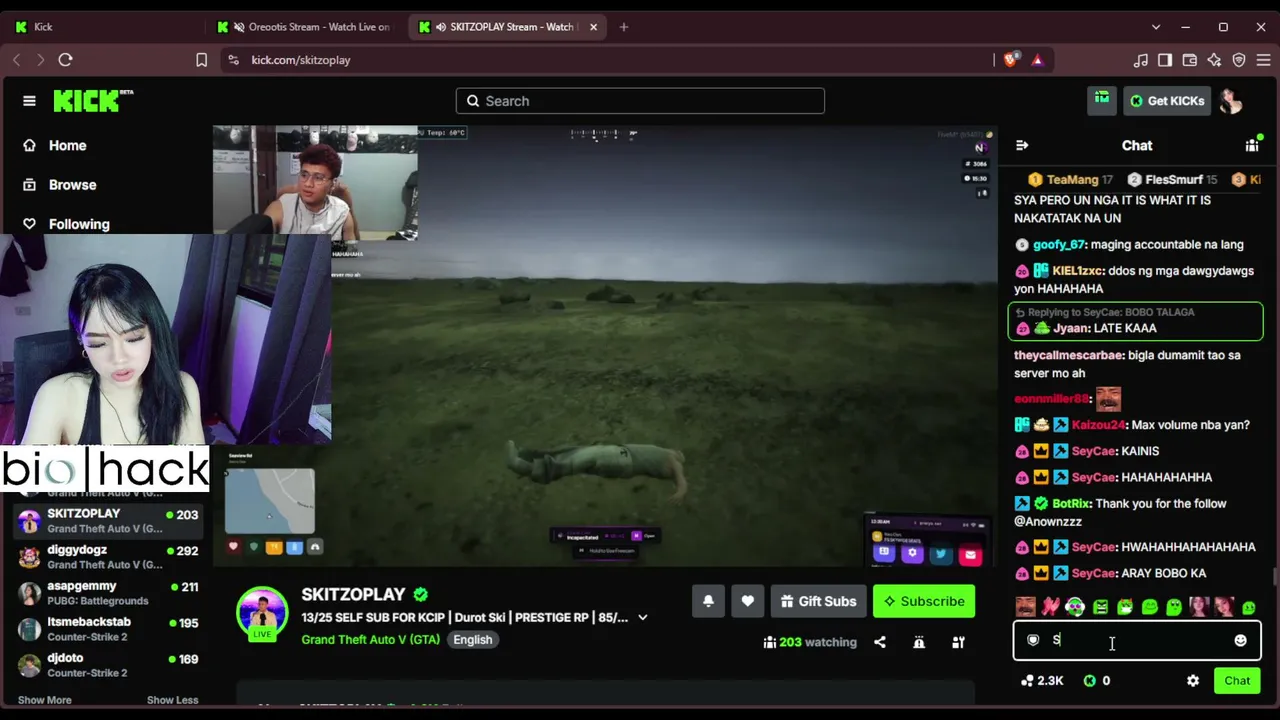Image resolution: width=1280 pixels, height=720 pixels.
Task: Switch to the Oreootis Stream tab
Action: [305, 27]
